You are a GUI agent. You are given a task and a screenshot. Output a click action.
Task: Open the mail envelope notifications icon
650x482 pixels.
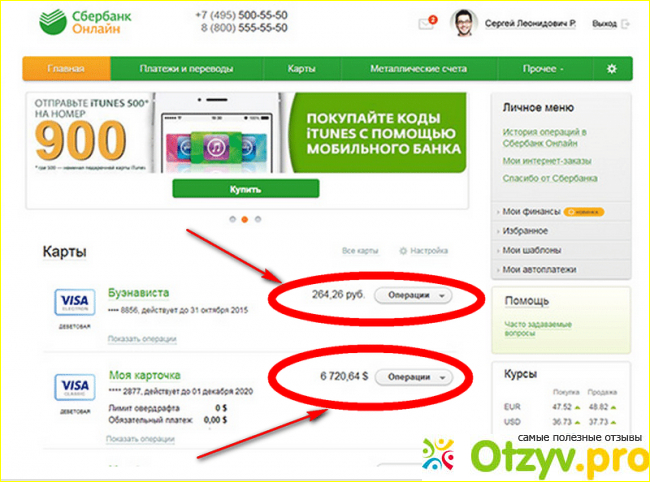[x=427, y=23]
